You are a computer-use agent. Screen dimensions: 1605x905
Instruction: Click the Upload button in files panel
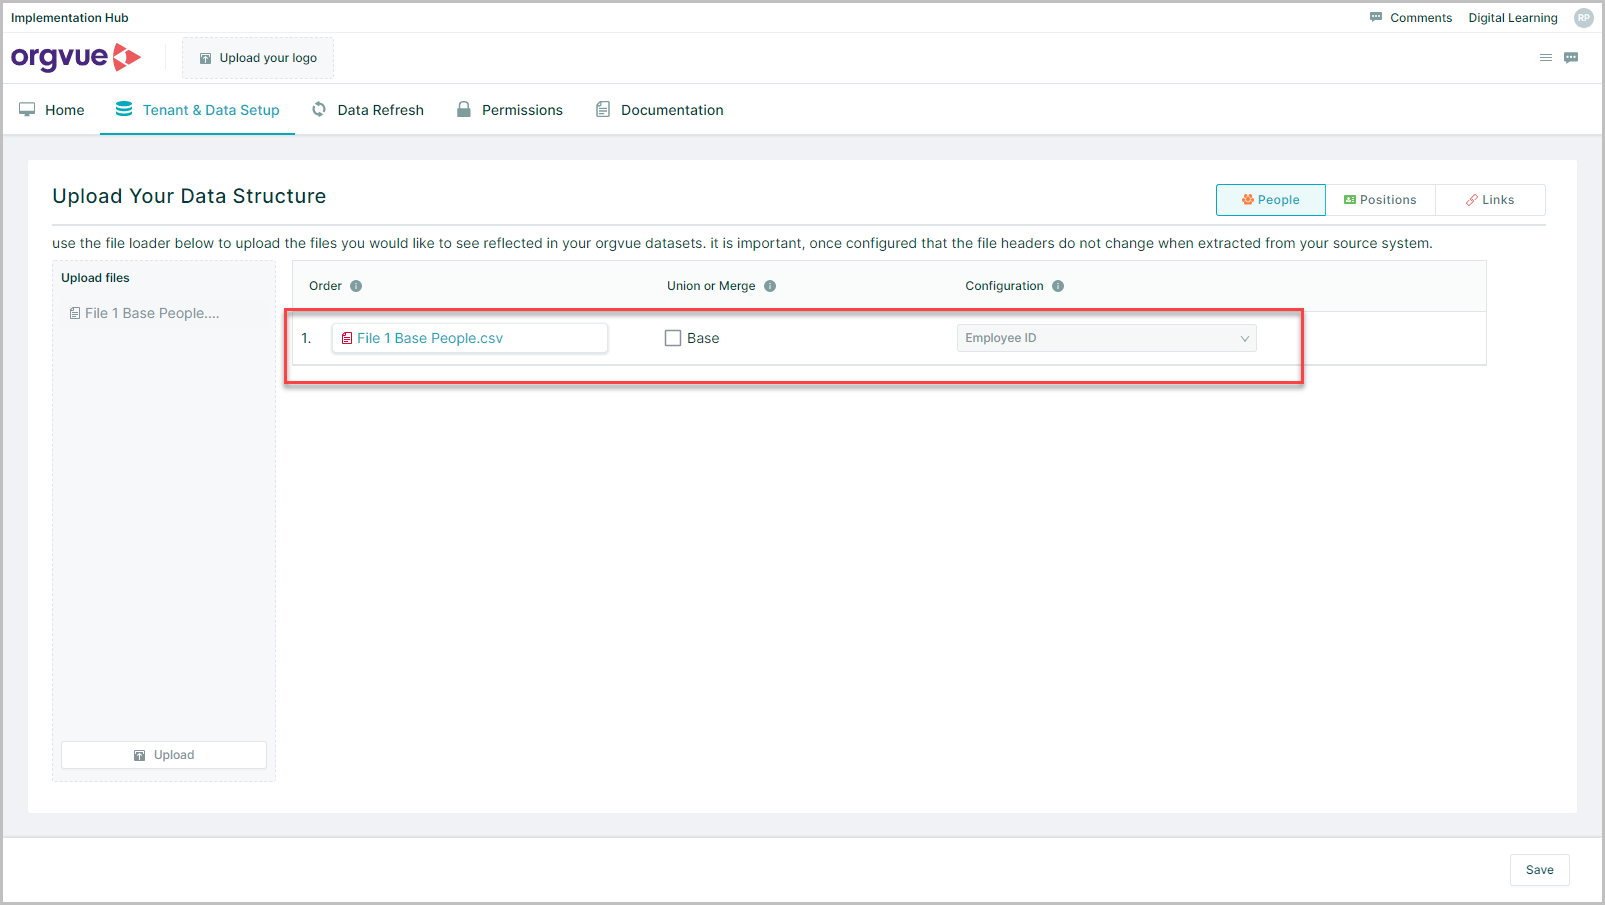[x=164, y=755]
